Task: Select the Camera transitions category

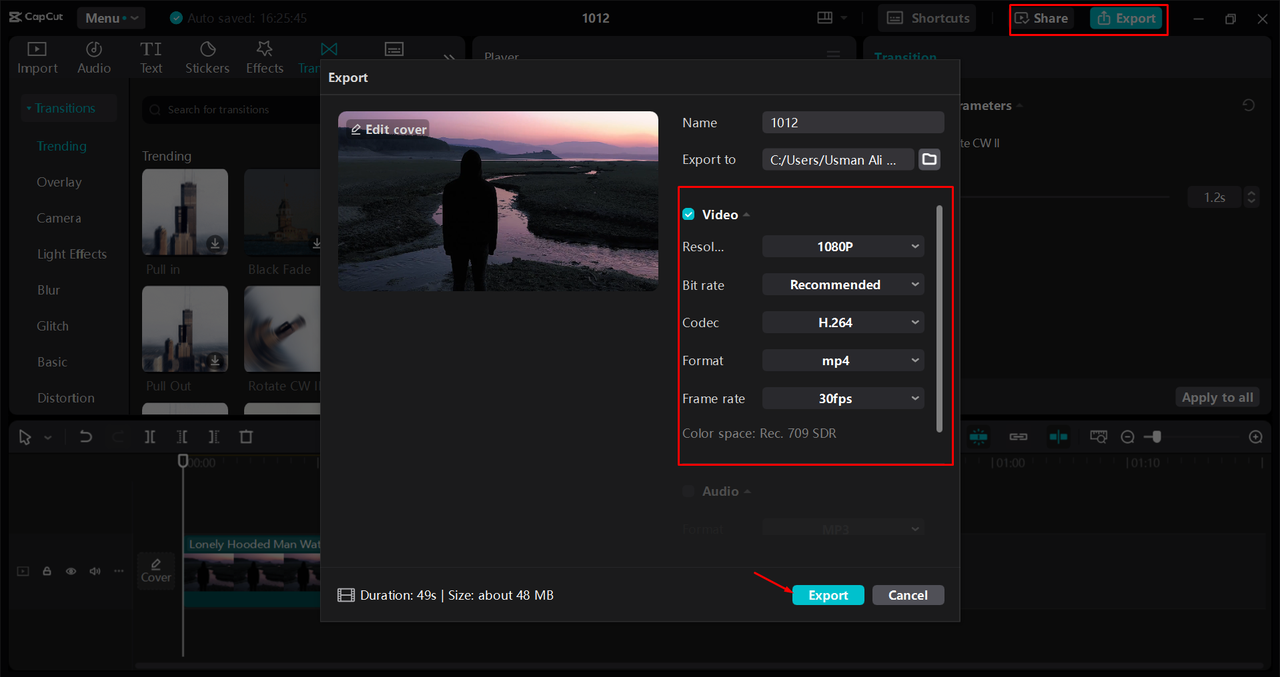Action: pyautogui.click(x=59, y=218)
